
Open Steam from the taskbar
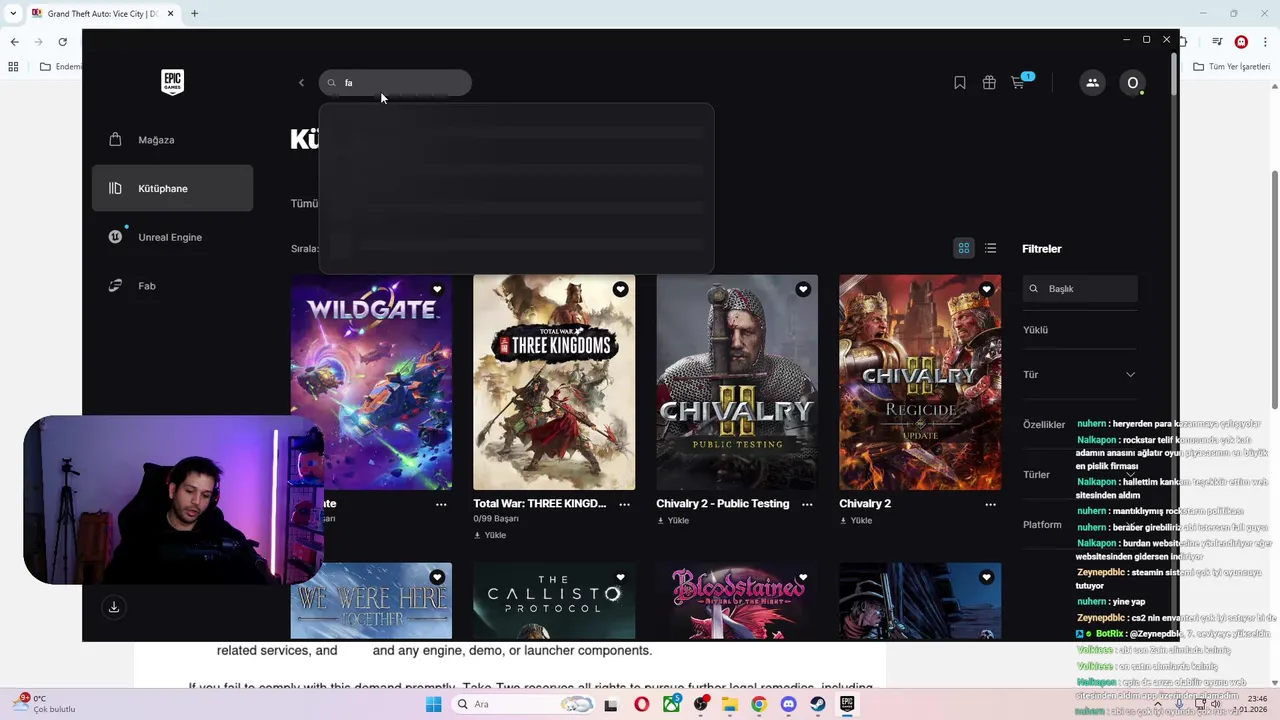pyautogui.click(x=818, y=704)
